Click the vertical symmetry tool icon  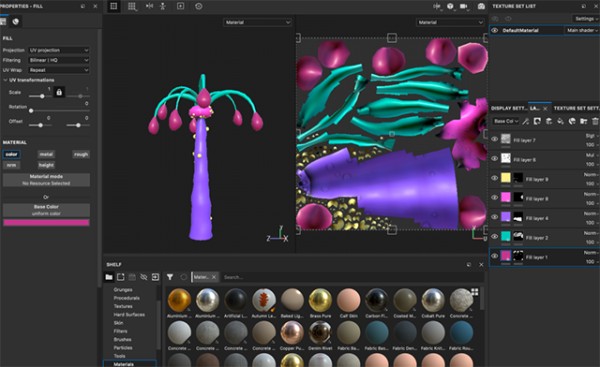tap(163, 6)
